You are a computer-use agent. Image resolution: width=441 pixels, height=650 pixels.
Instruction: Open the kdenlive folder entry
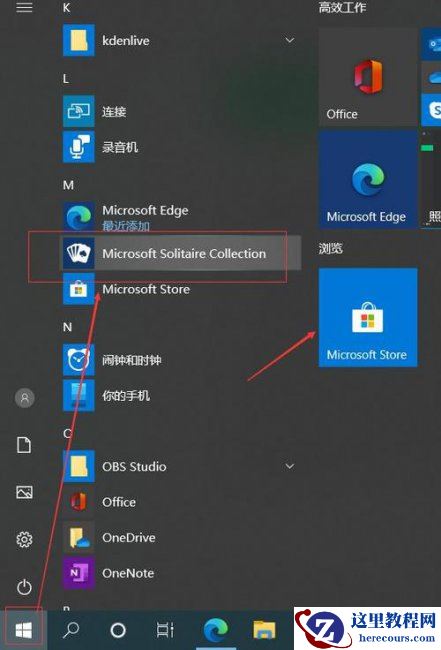[x=179, y=40]
